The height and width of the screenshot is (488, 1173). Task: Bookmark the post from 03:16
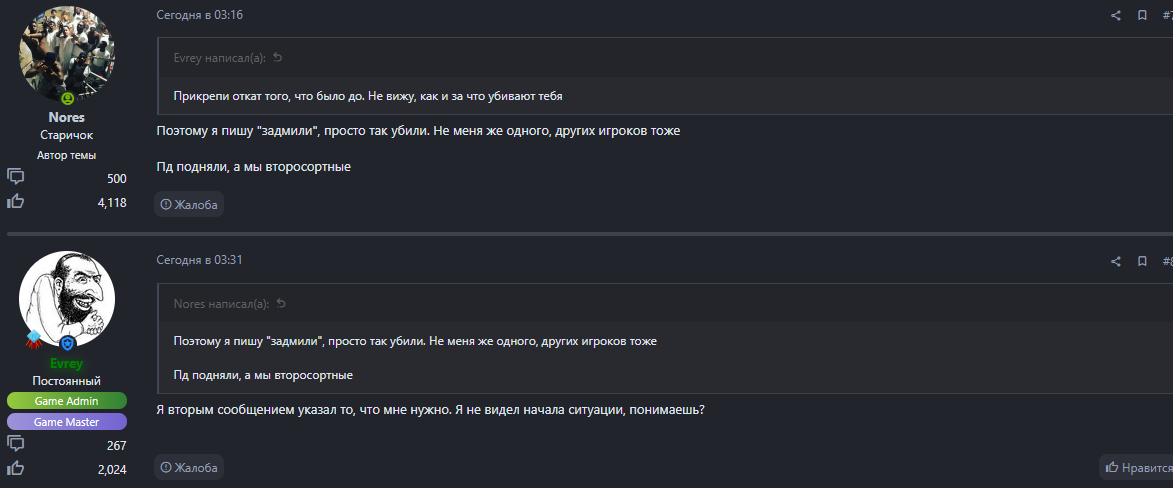click(1142, 16)
